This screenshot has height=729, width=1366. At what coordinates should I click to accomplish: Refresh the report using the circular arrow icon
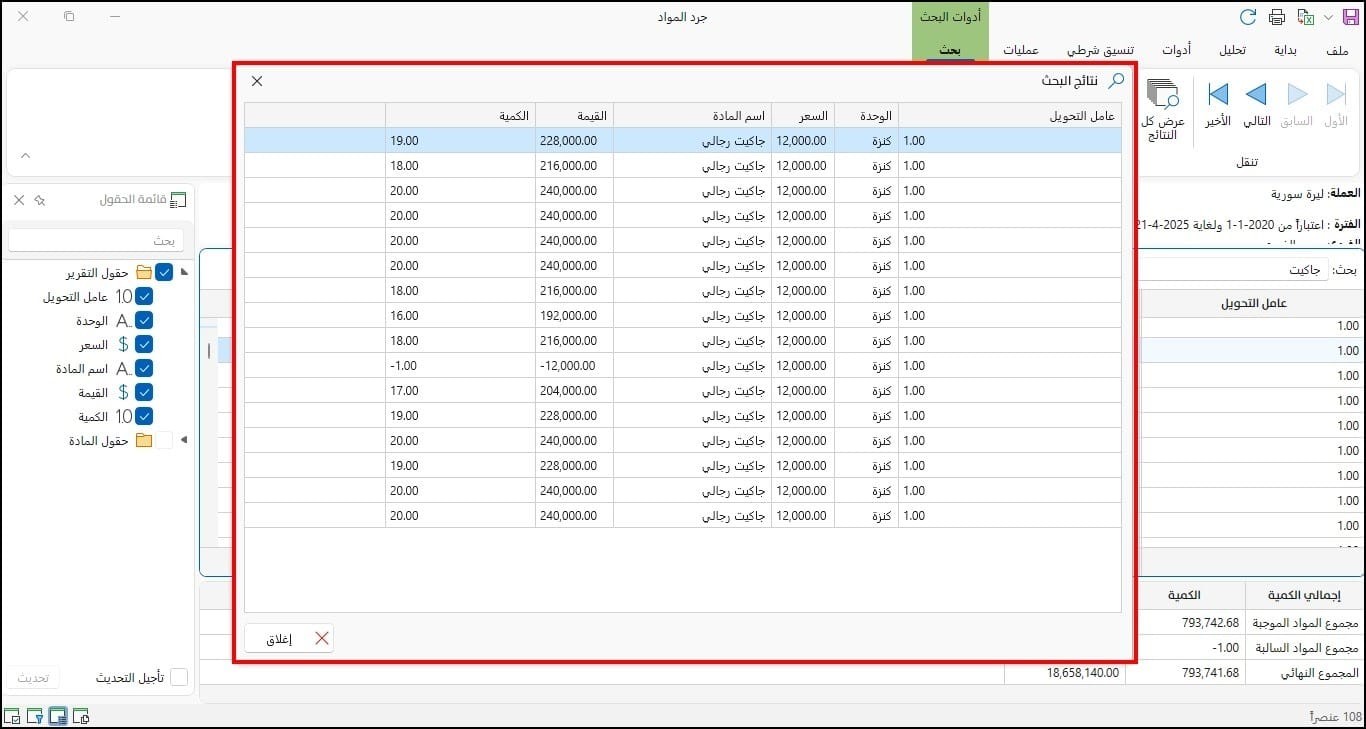pyautogui.click(x=1247, y=17)
